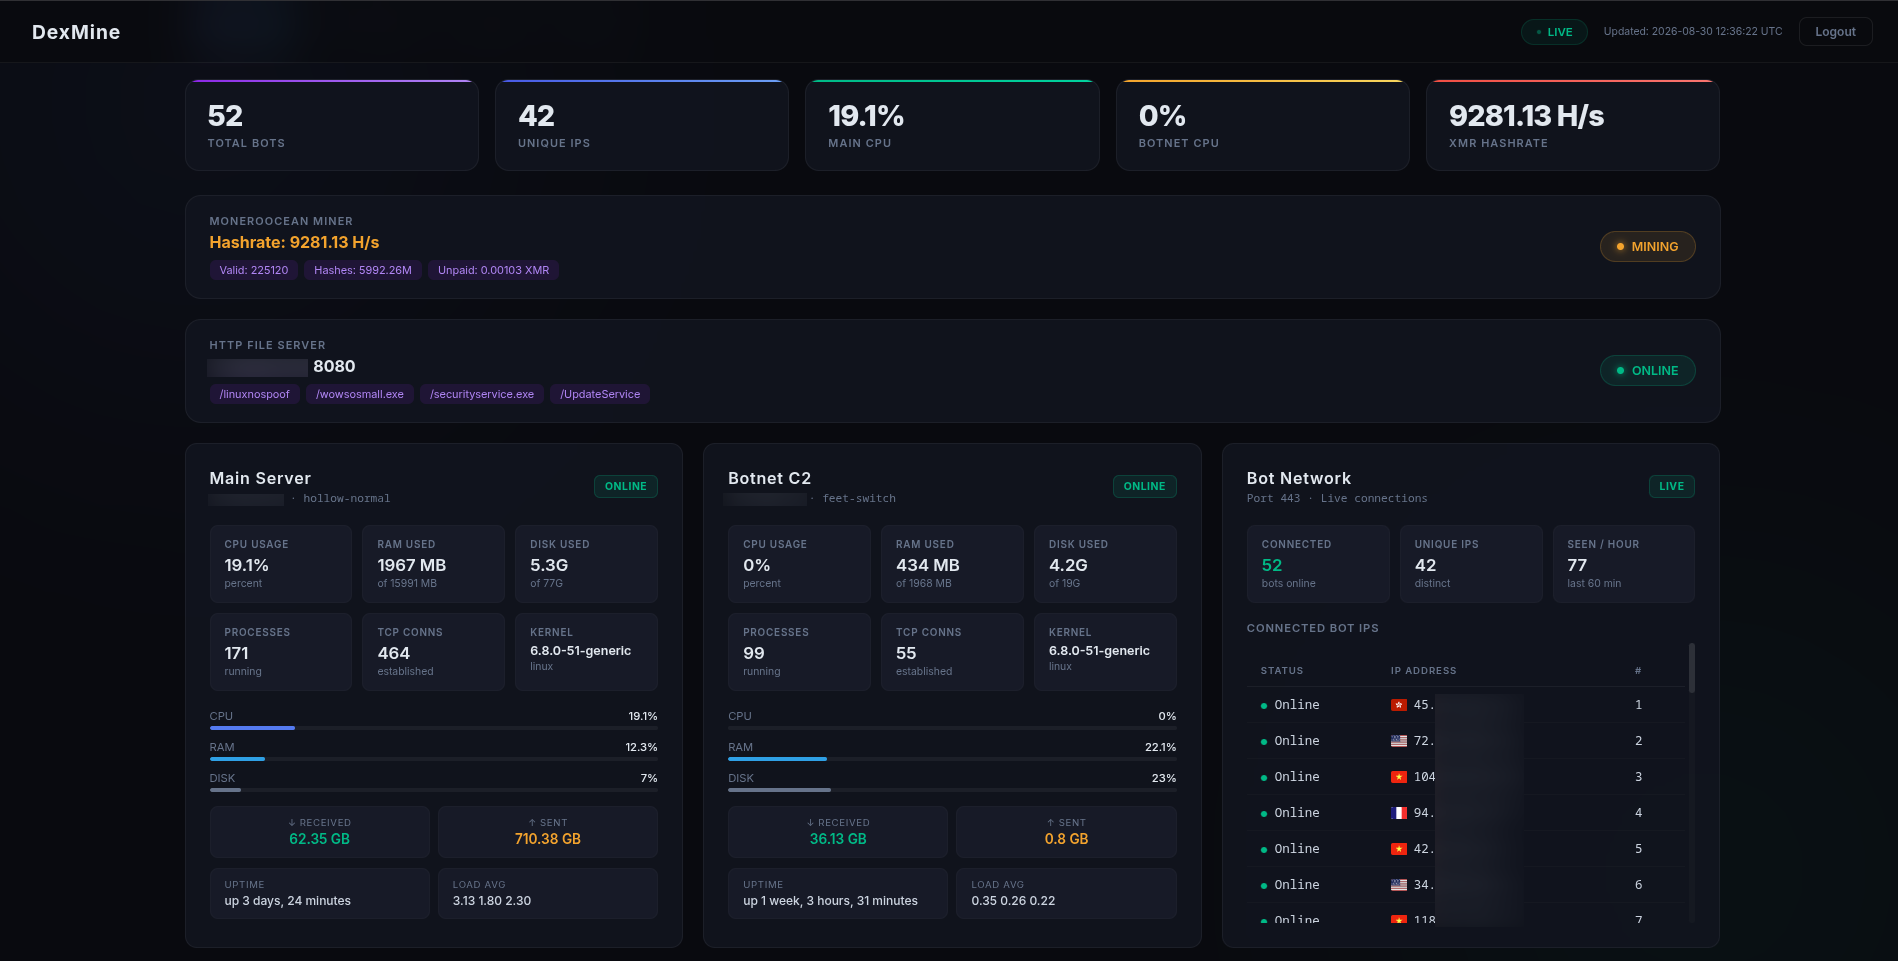Click the orange MINING status badge
The image size is (1898, 961).
(1647, 247)
